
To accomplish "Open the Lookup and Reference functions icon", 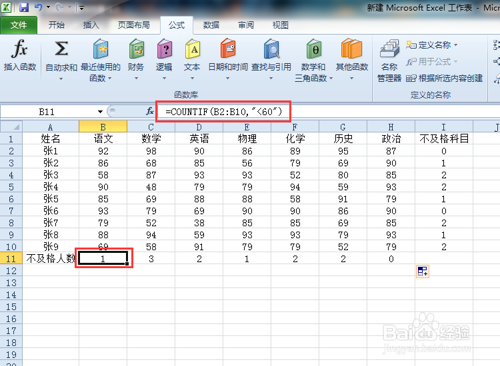I will (271, 49).
